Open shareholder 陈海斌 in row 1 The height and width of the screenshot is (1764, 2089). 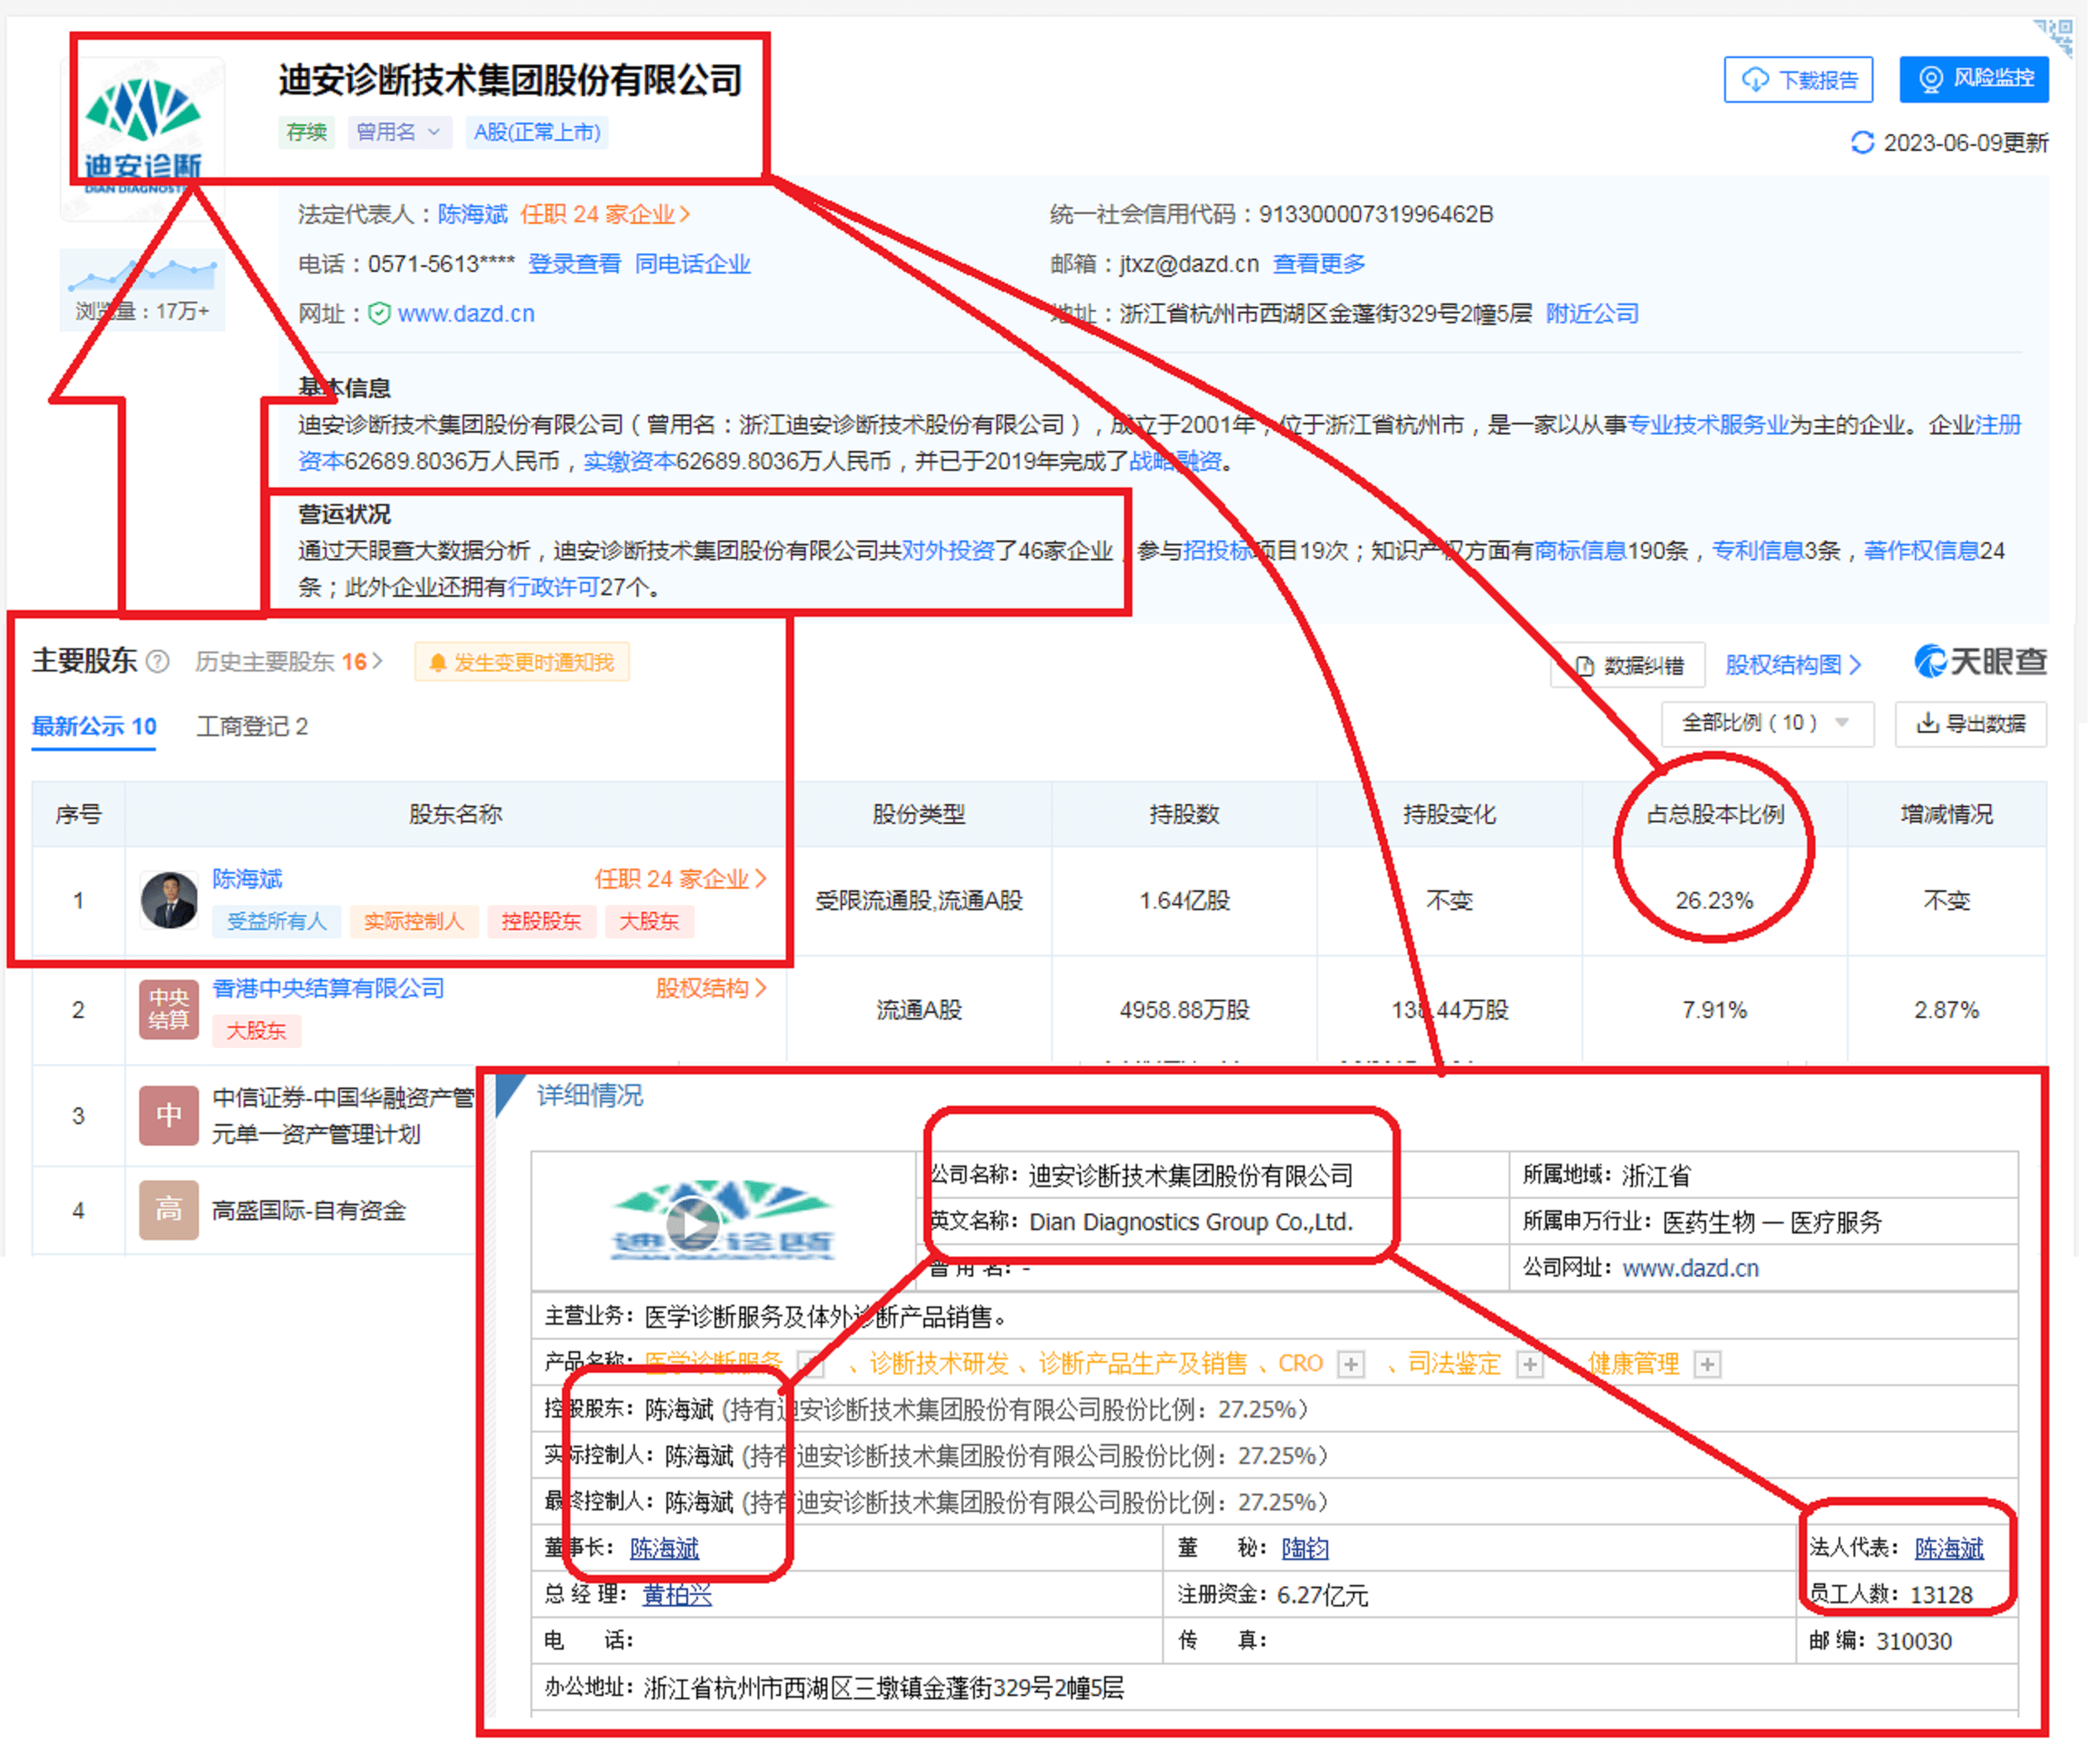click(x=247, y=879)
